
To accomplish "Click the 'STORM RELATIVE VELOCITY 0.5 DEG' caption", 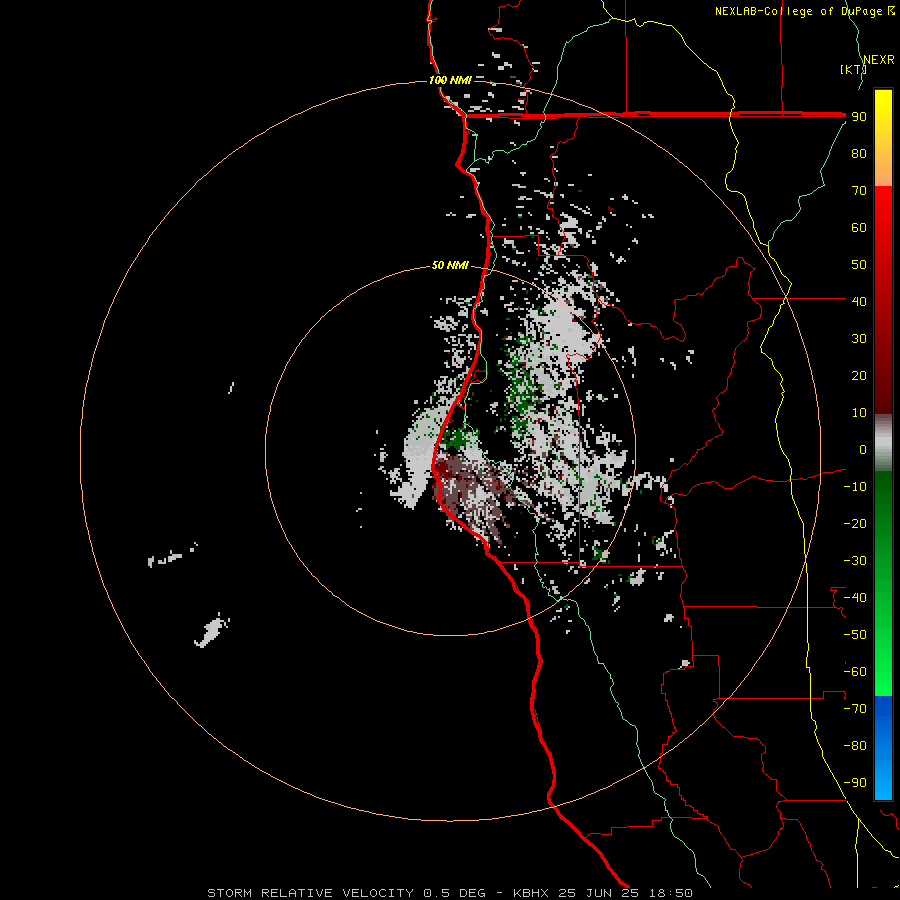I will [346, 893].
